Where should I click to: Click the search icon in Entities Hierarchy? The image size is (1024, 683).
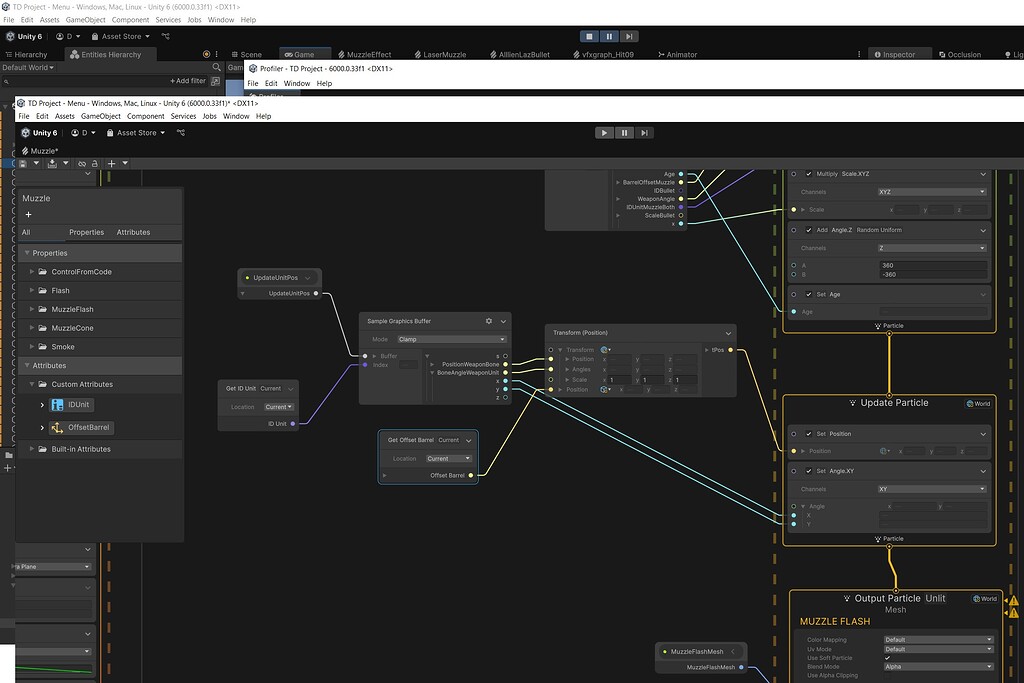point(217,67)
